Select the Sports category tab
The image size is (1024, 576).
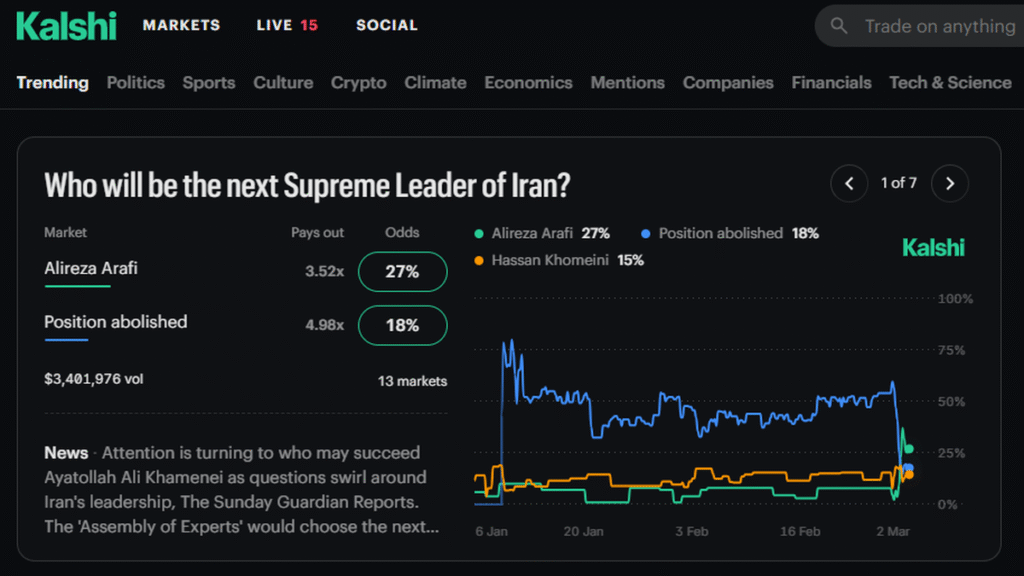(x=208, y=83)
